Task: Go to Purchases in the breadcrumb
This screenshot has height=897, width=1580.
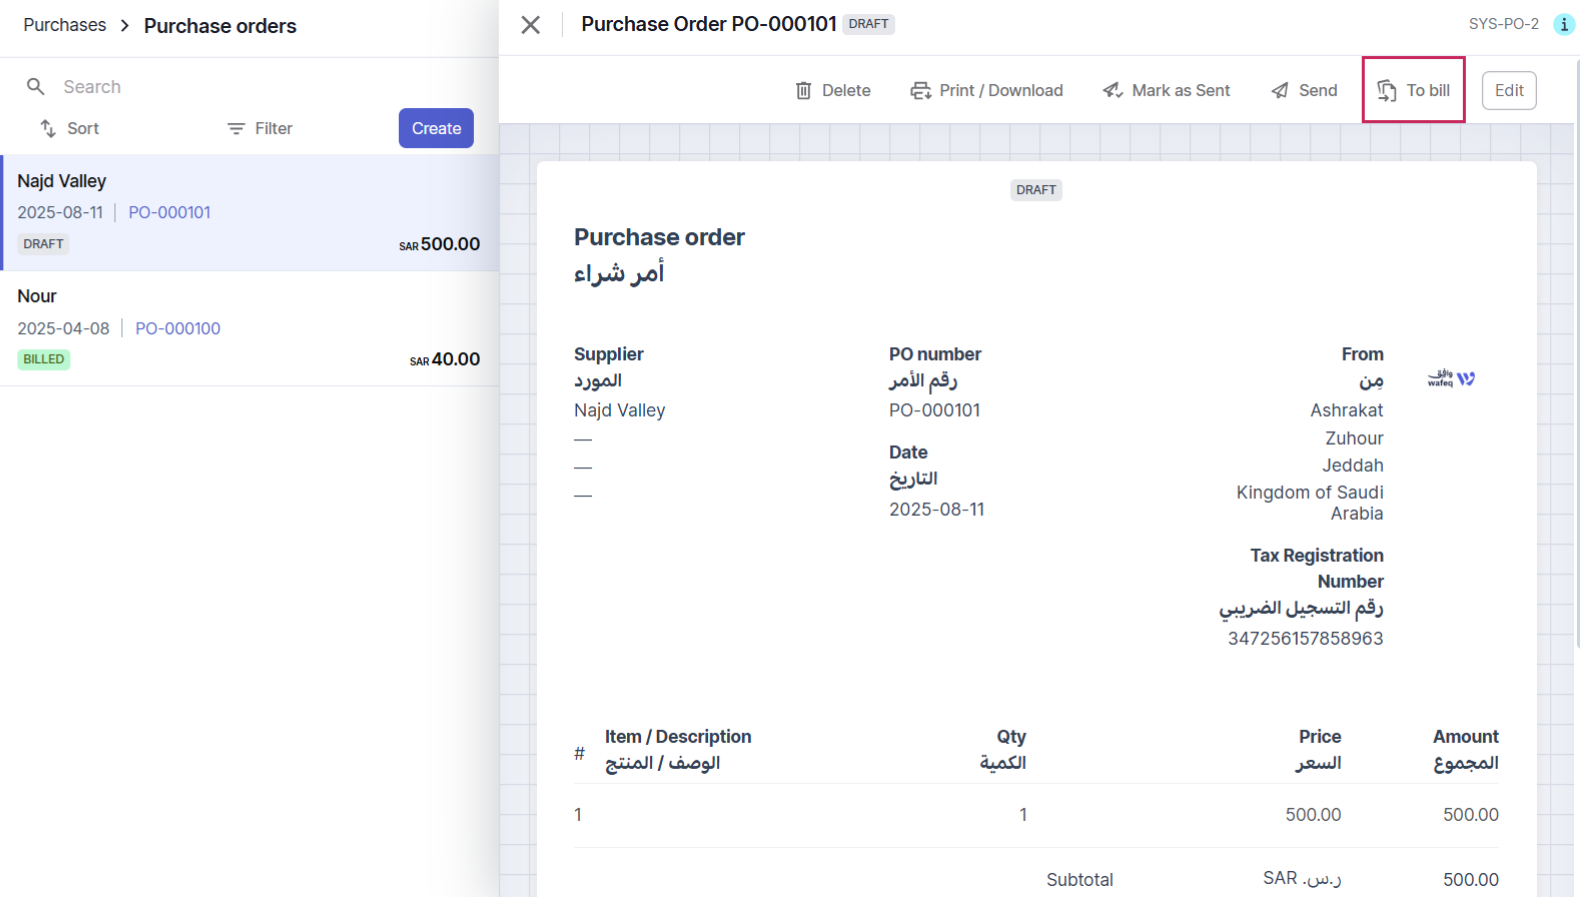Action: coord(65,25)
